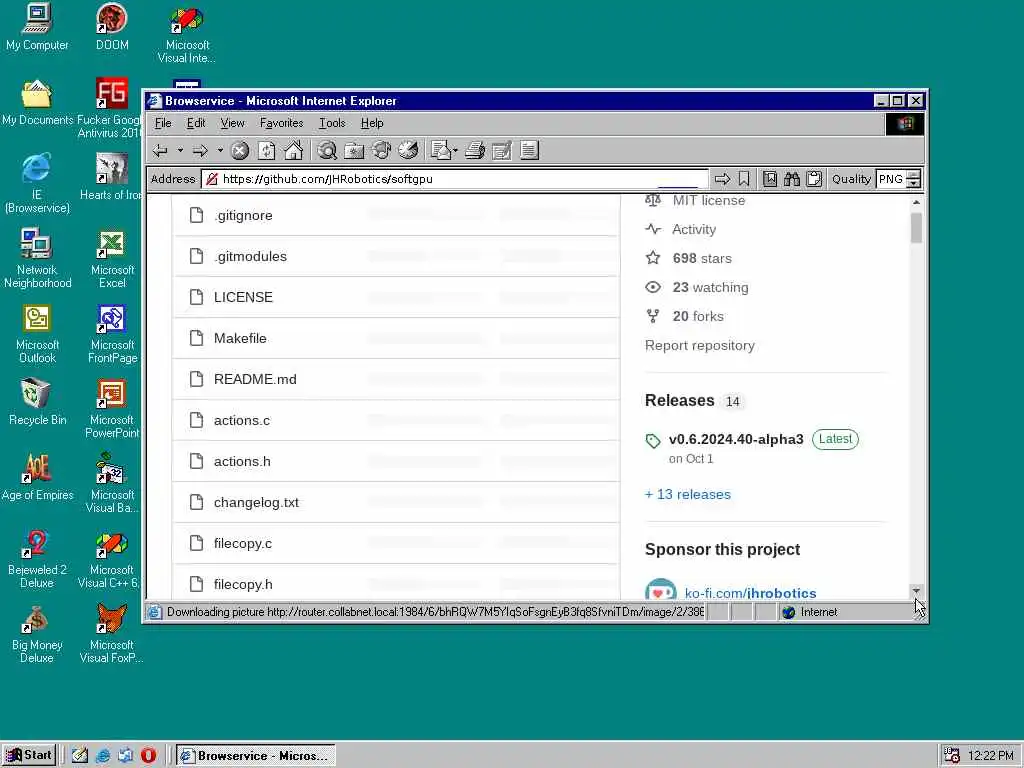Open the .gitignore file
The height and width of the screenshot is (768, 1024).
point(243,216)
